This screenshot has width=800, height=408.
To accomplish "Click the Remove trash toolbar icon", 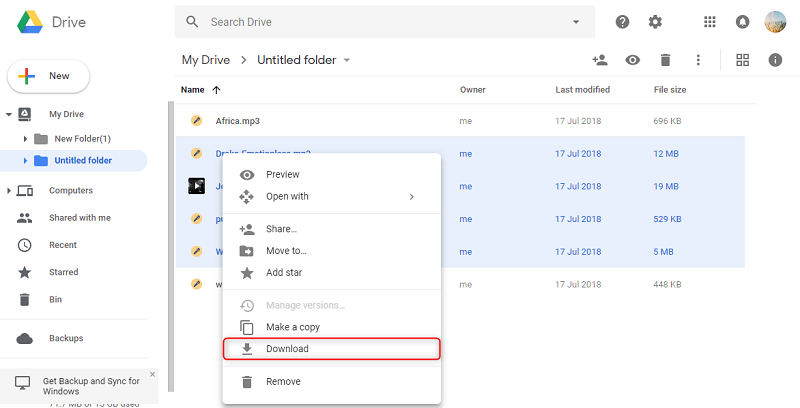I will tap(665, 60).
